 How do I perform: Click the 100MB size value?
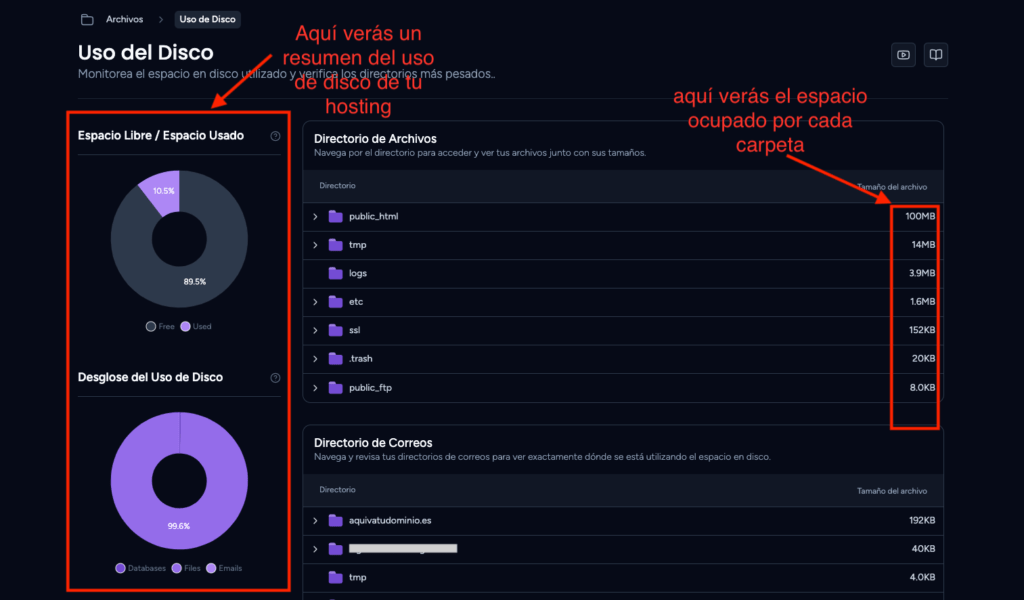click(920, 216)
